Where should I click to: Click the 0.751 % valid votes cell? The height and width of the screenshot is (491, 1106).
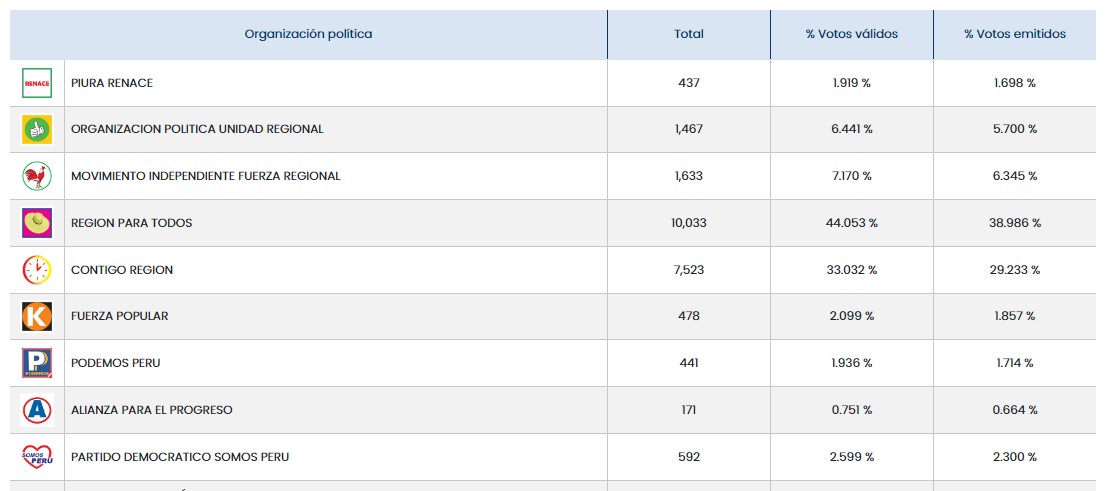[x=851, y=410]
